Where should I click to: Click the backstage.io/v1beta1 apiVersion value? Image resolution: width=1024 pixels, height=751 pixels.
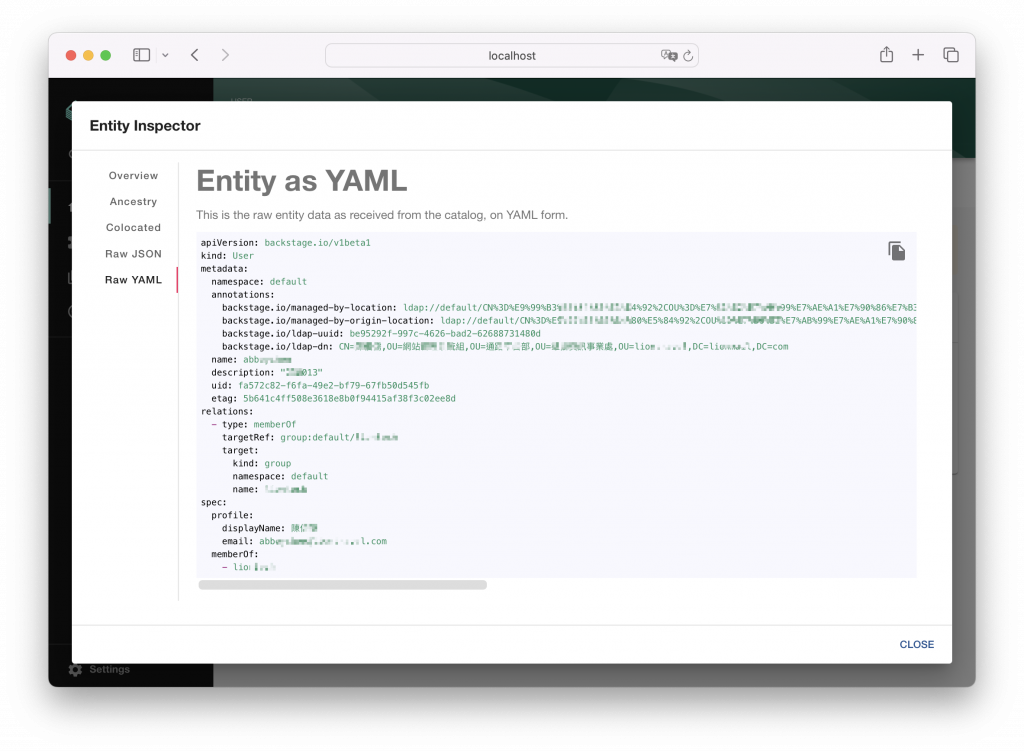click(317, 243)
